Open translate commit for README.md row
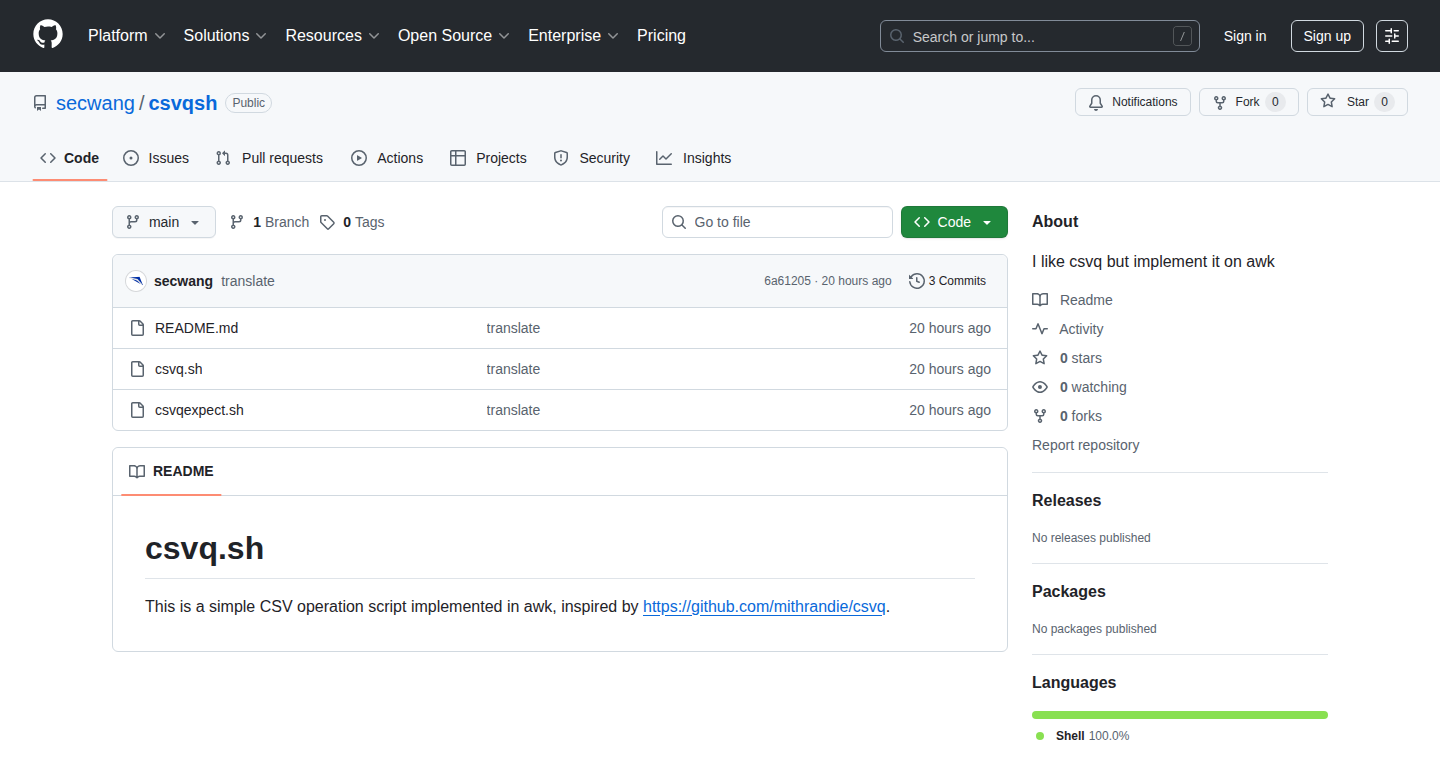Viewport: 1440px width, 761px height. [x=513, y=328]
